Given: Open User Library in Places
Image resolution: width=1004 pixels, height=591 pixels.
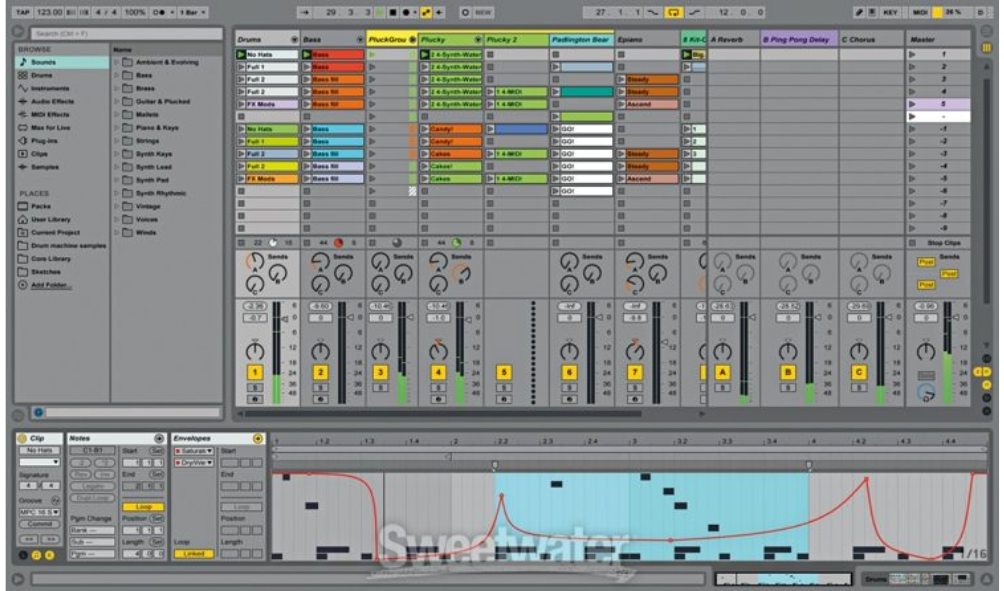Looking at the screenshot, I should coord(50,219).
